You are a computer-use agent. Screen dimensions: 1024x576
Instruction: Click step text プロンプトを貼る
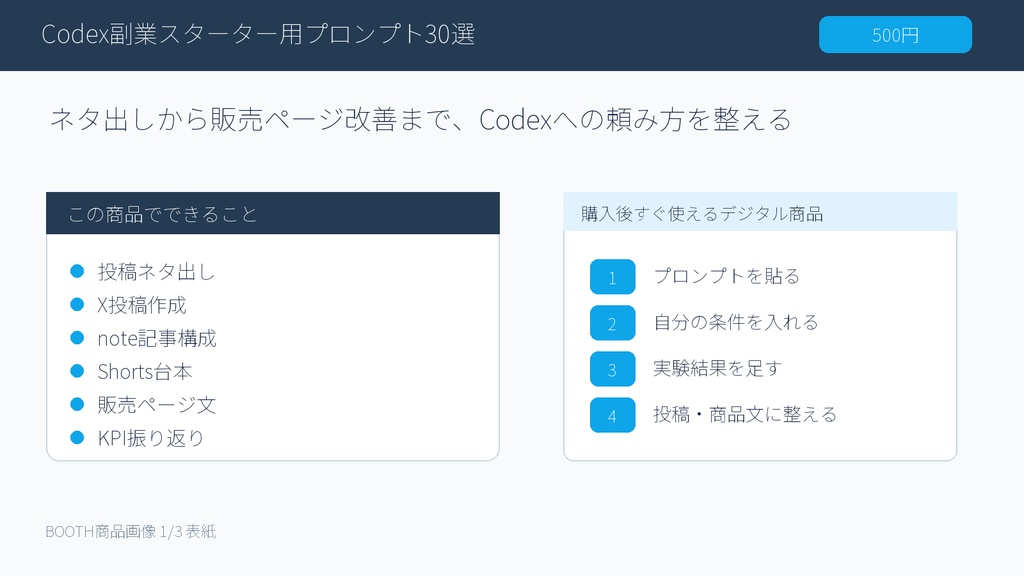click(727, 276)
